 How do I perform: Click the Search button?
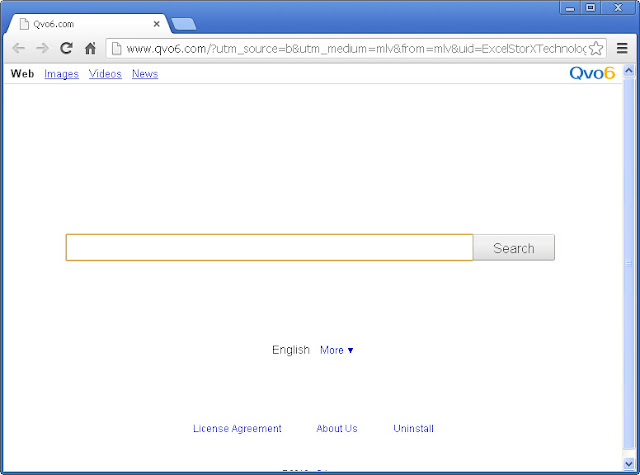(x=514, y=248)
